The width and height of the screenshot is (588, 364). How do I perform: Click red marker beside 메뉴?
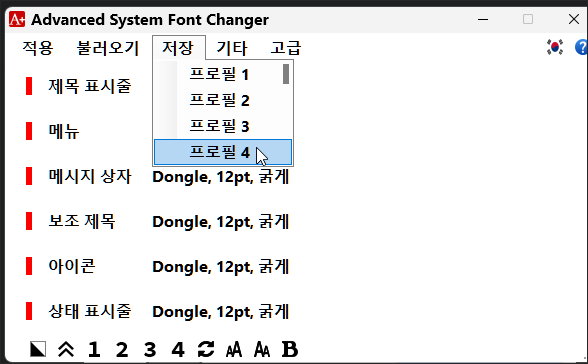(29, 131)
